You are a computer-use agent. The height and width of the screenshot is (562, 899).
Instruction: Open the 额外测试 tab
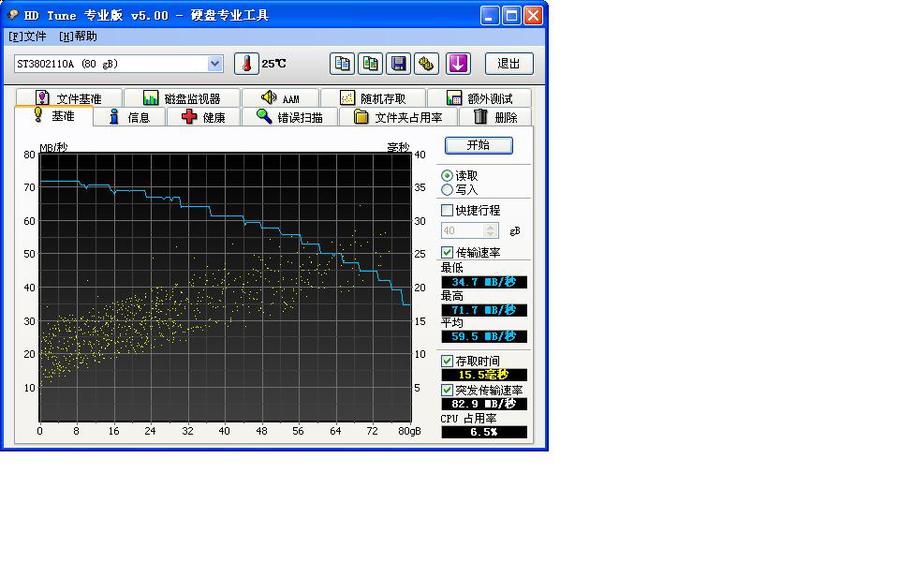(479, 98)
